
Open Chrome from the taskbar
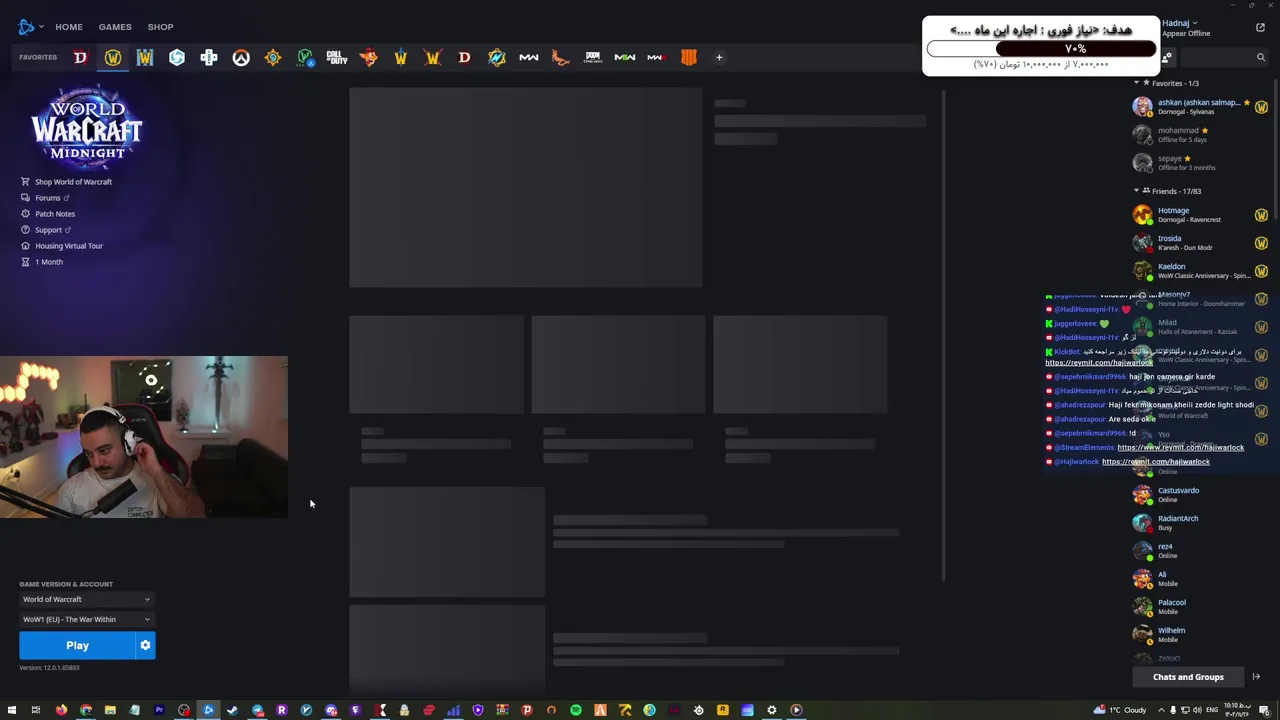click(86, 710)
